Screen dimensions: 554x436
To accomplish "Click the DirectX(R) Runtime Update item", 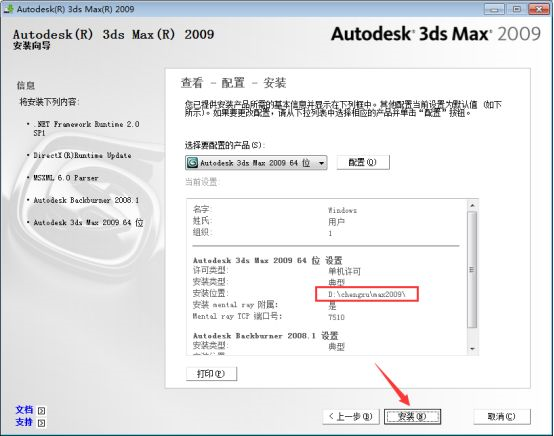I will (x=82, y=155).
